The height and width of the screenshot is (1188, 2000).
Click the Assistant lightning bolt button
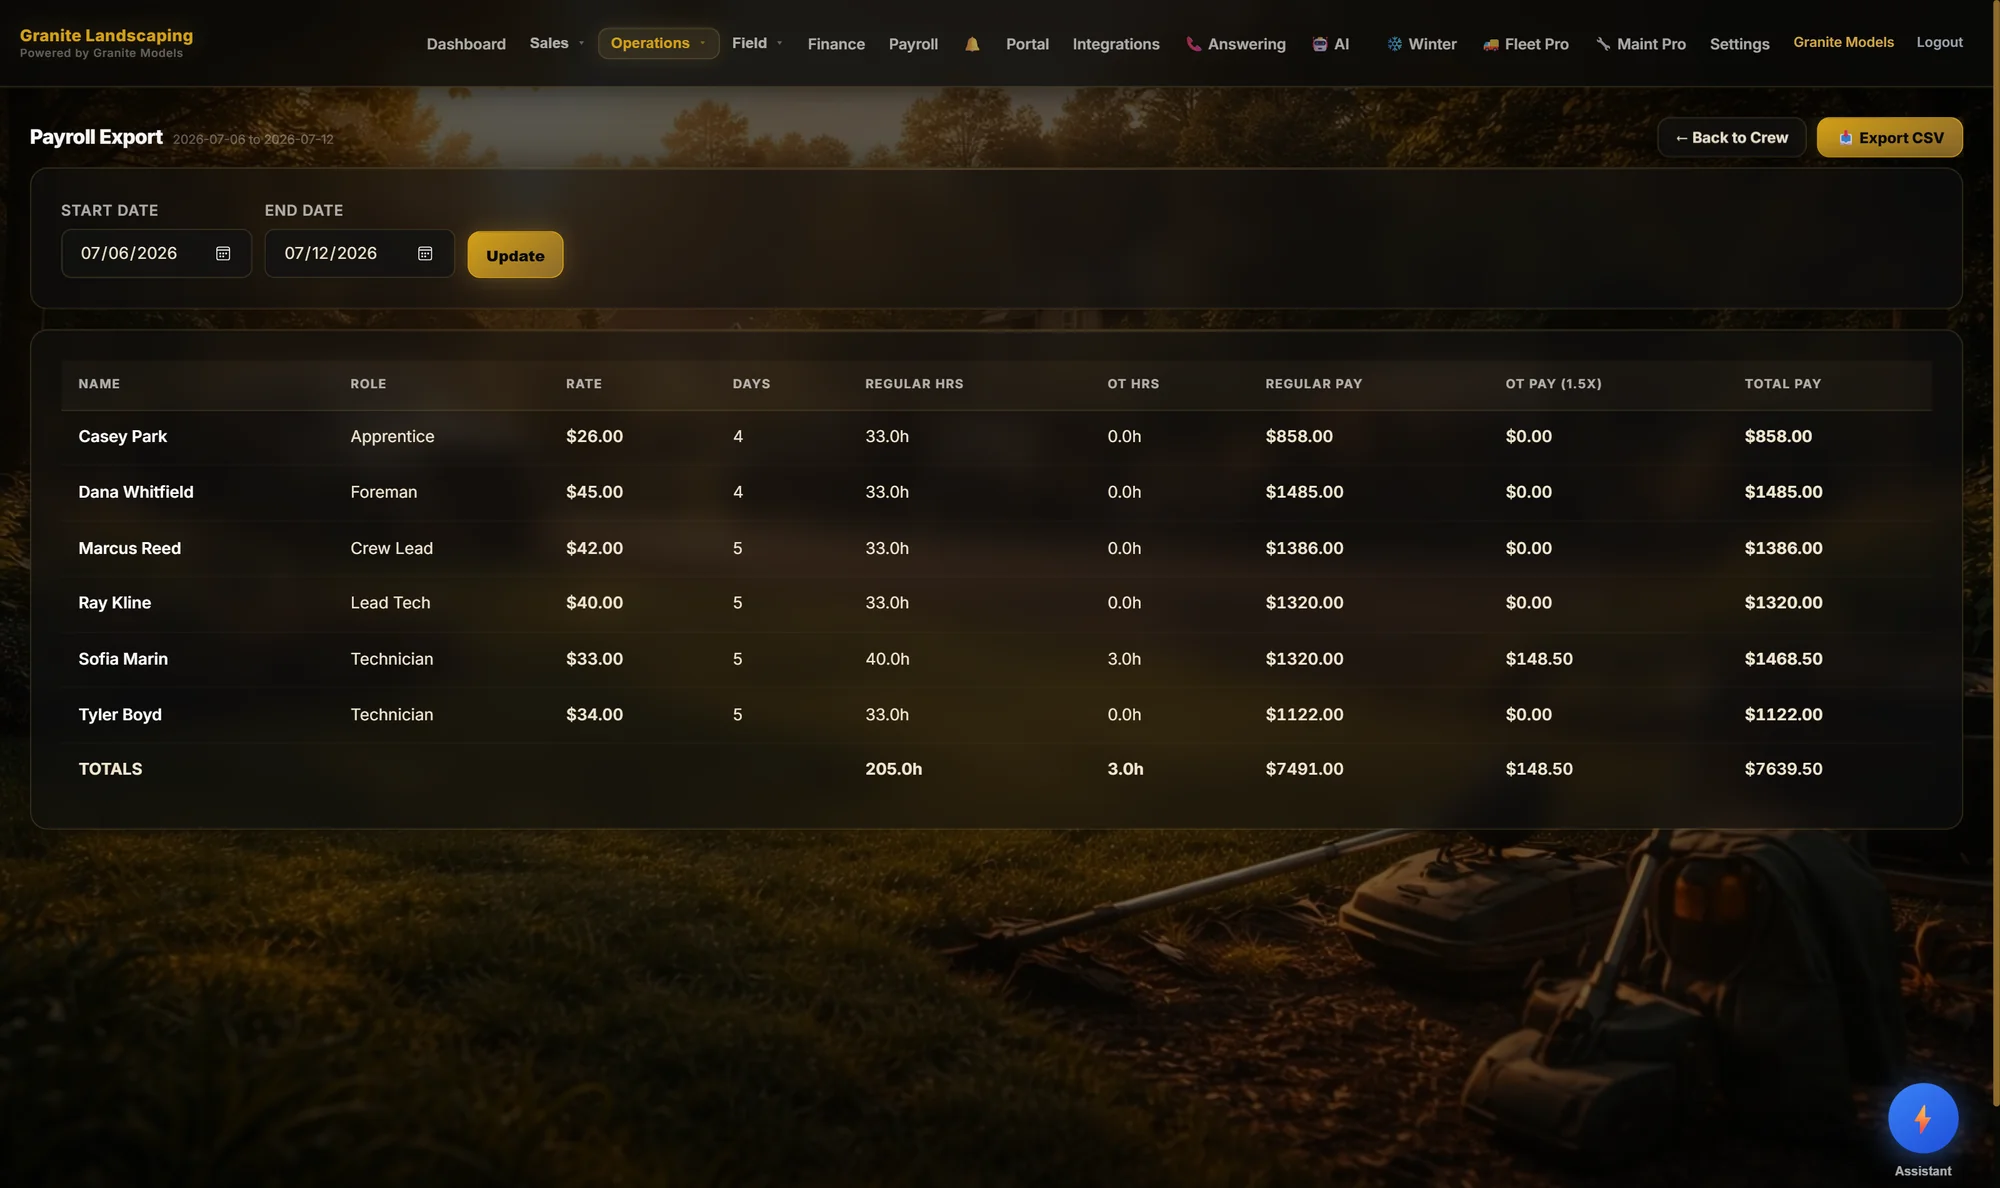click(x=1922, y=1118)
